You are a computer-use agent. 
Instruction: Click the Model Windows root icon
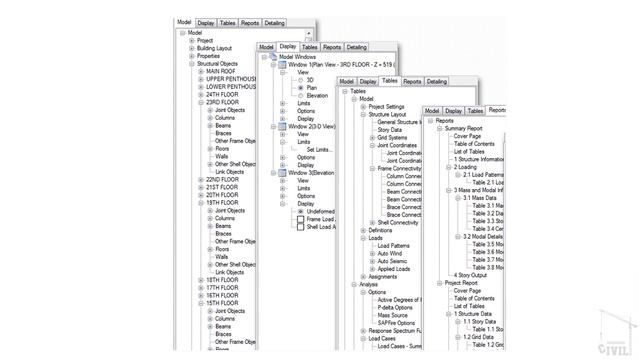coord(273,57)
